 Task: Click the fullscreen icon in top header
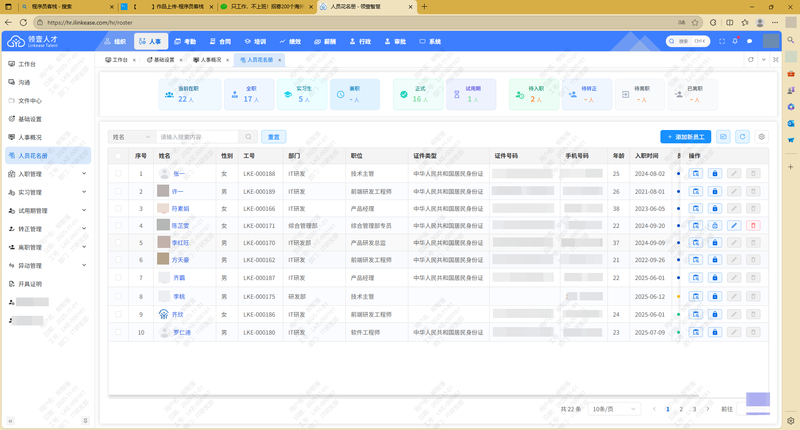pos(721,41)
